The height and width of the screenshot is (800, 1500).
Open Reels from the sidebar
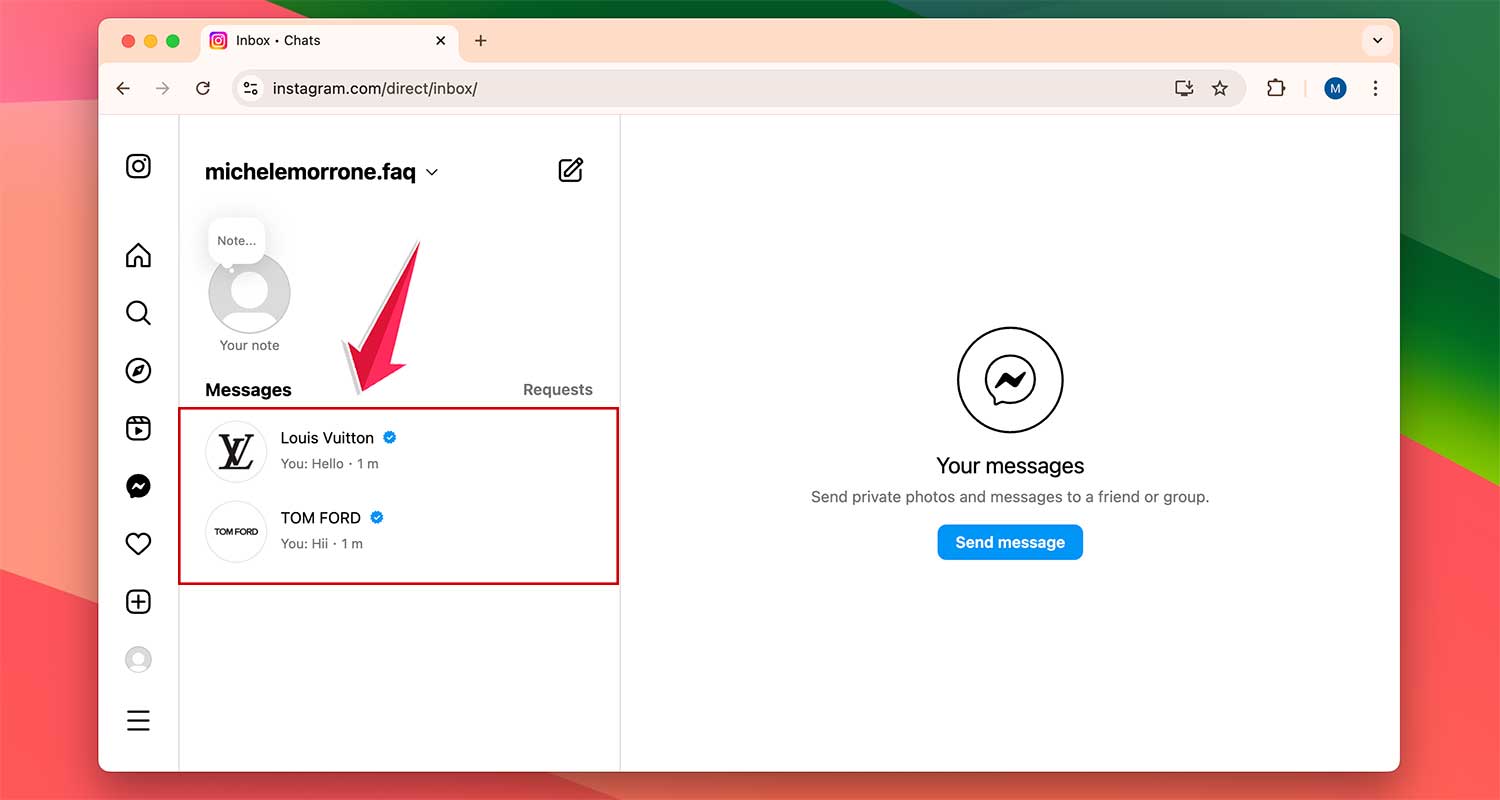coord(138,429)
